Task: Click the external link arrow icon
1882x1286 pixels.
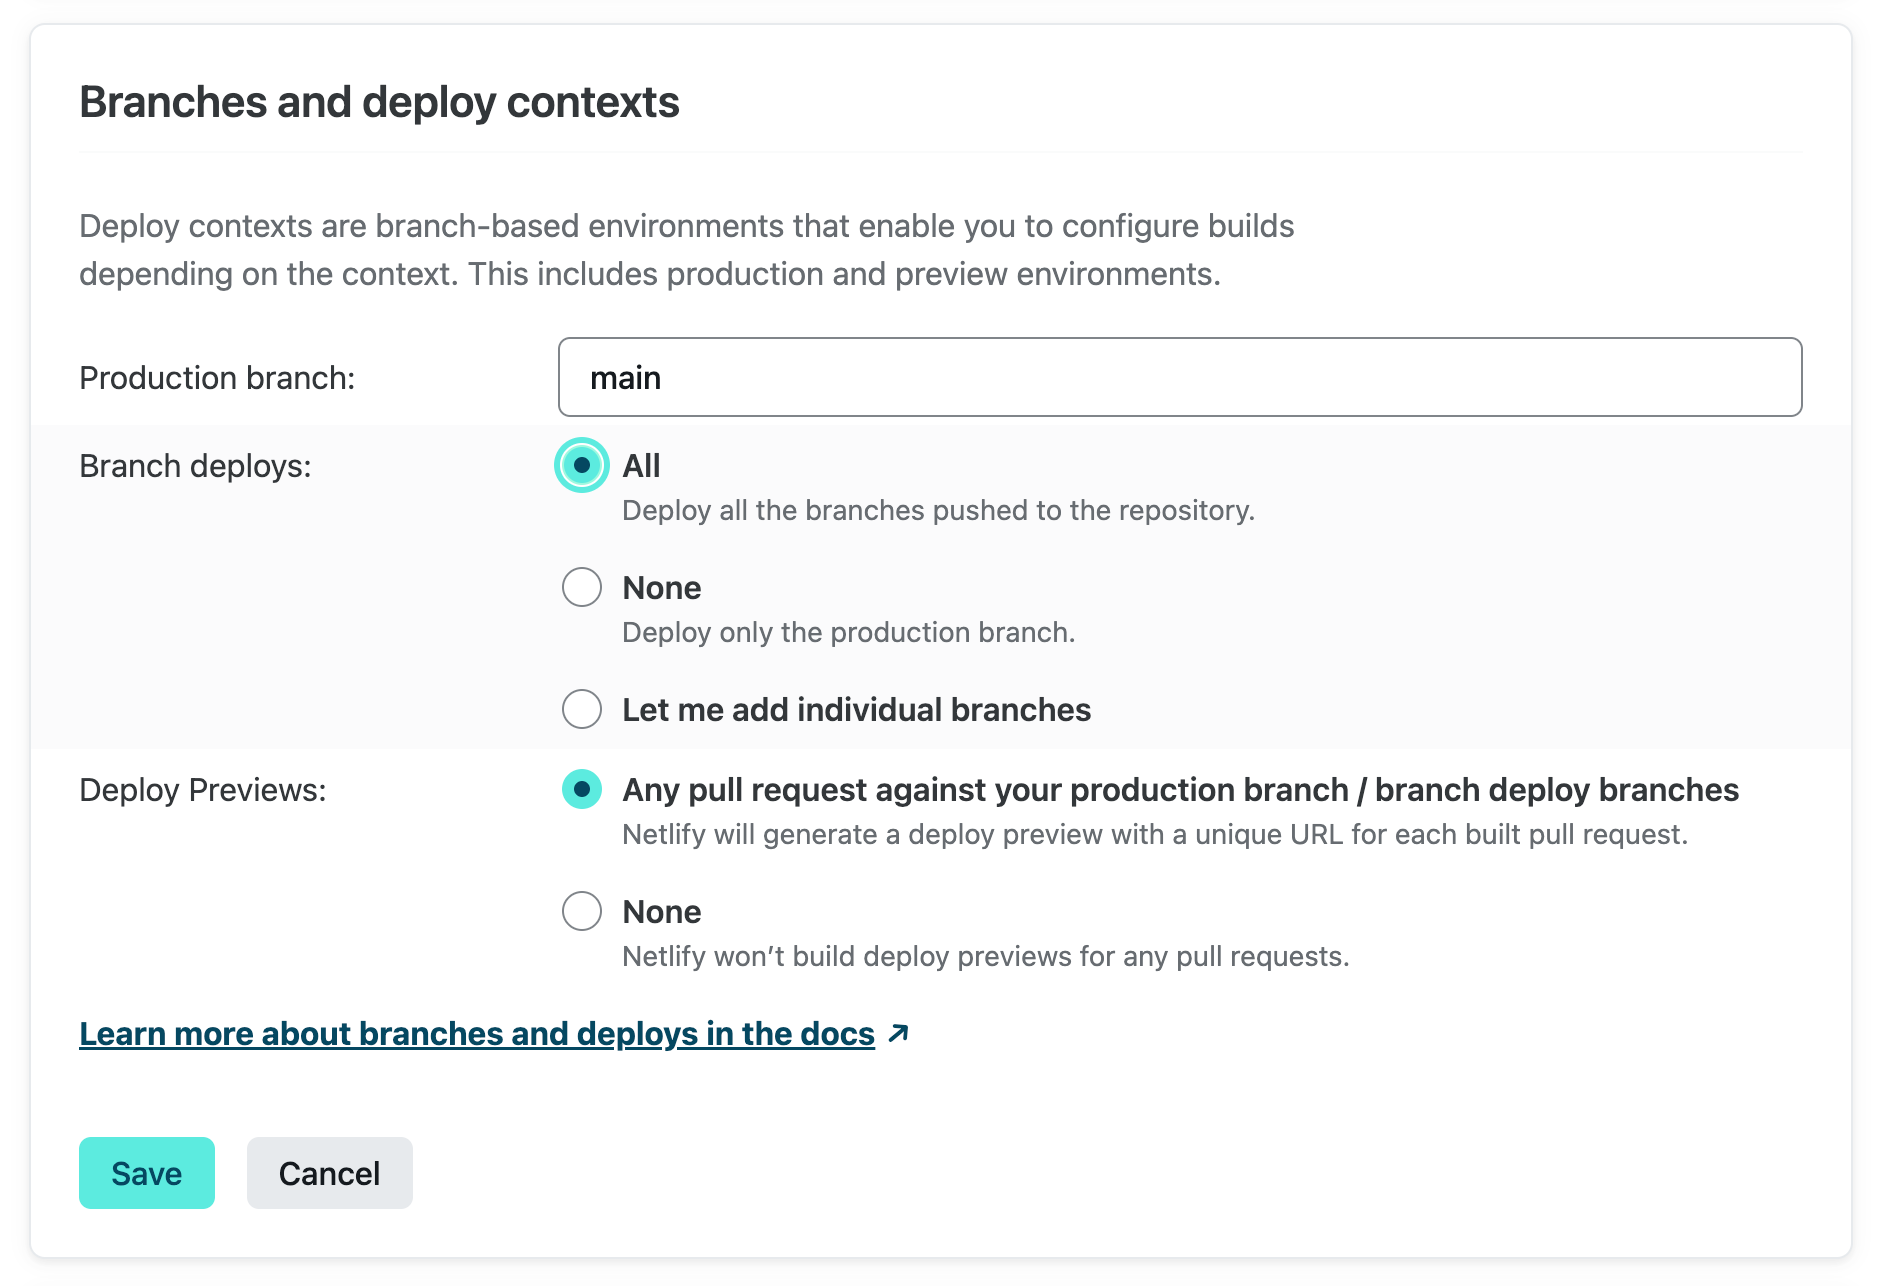Action: 899,1033
